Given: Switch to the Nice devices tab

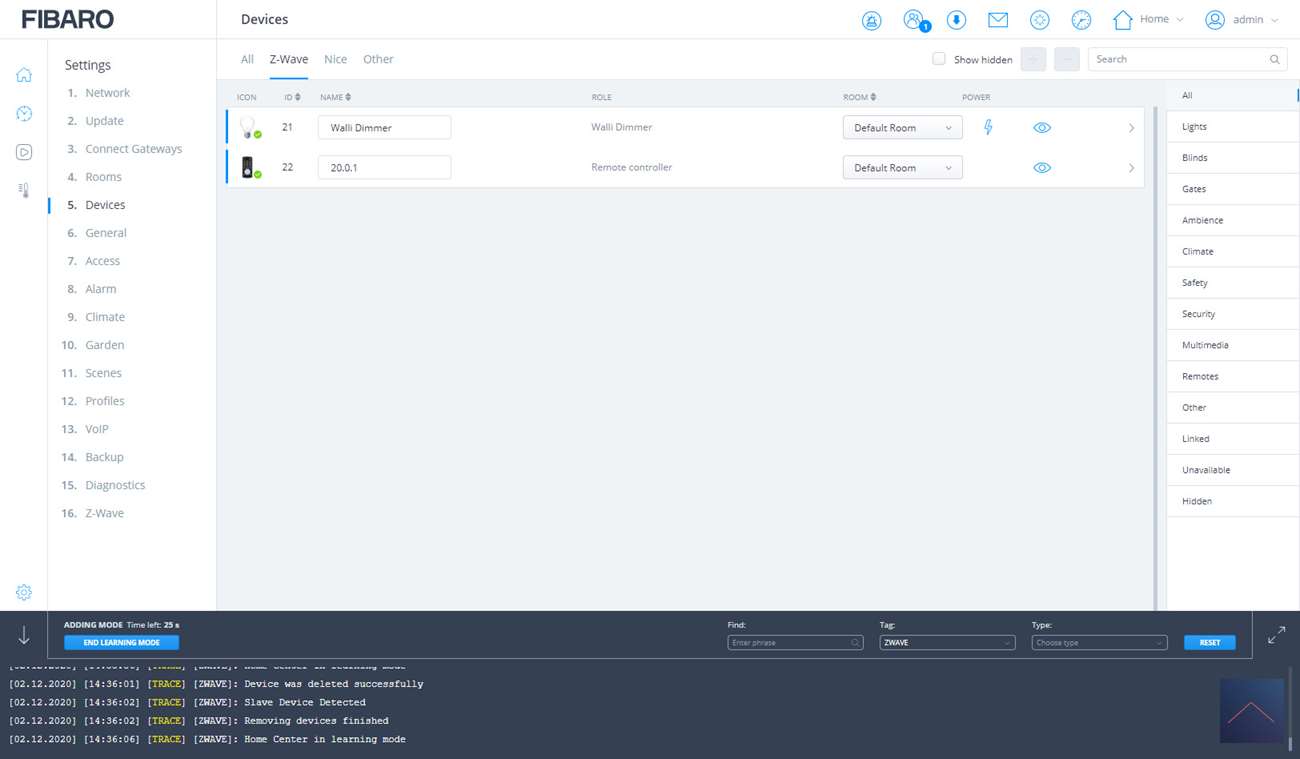Looking at the screenshot, I should (335, 59).
